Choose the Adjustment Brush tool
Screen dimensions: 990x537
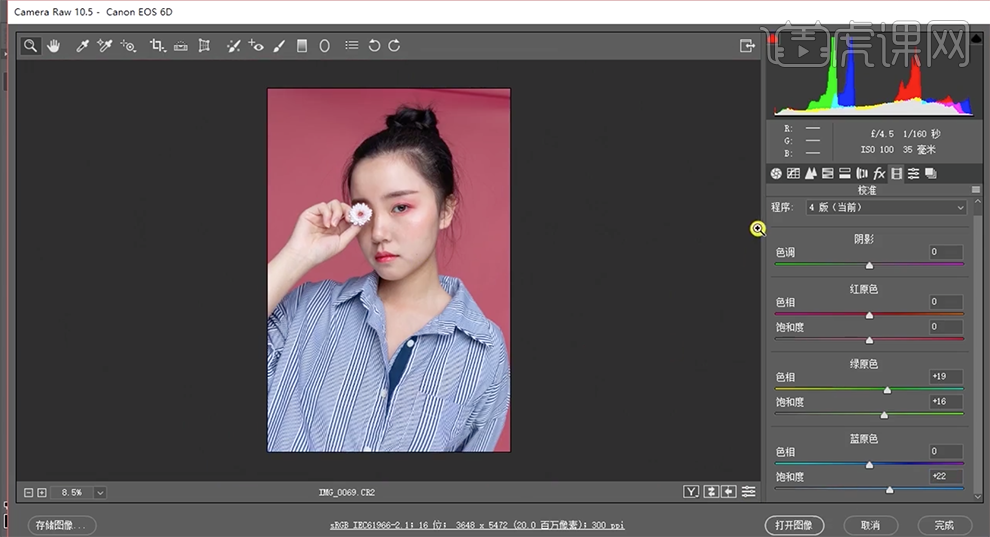point(279,46)
